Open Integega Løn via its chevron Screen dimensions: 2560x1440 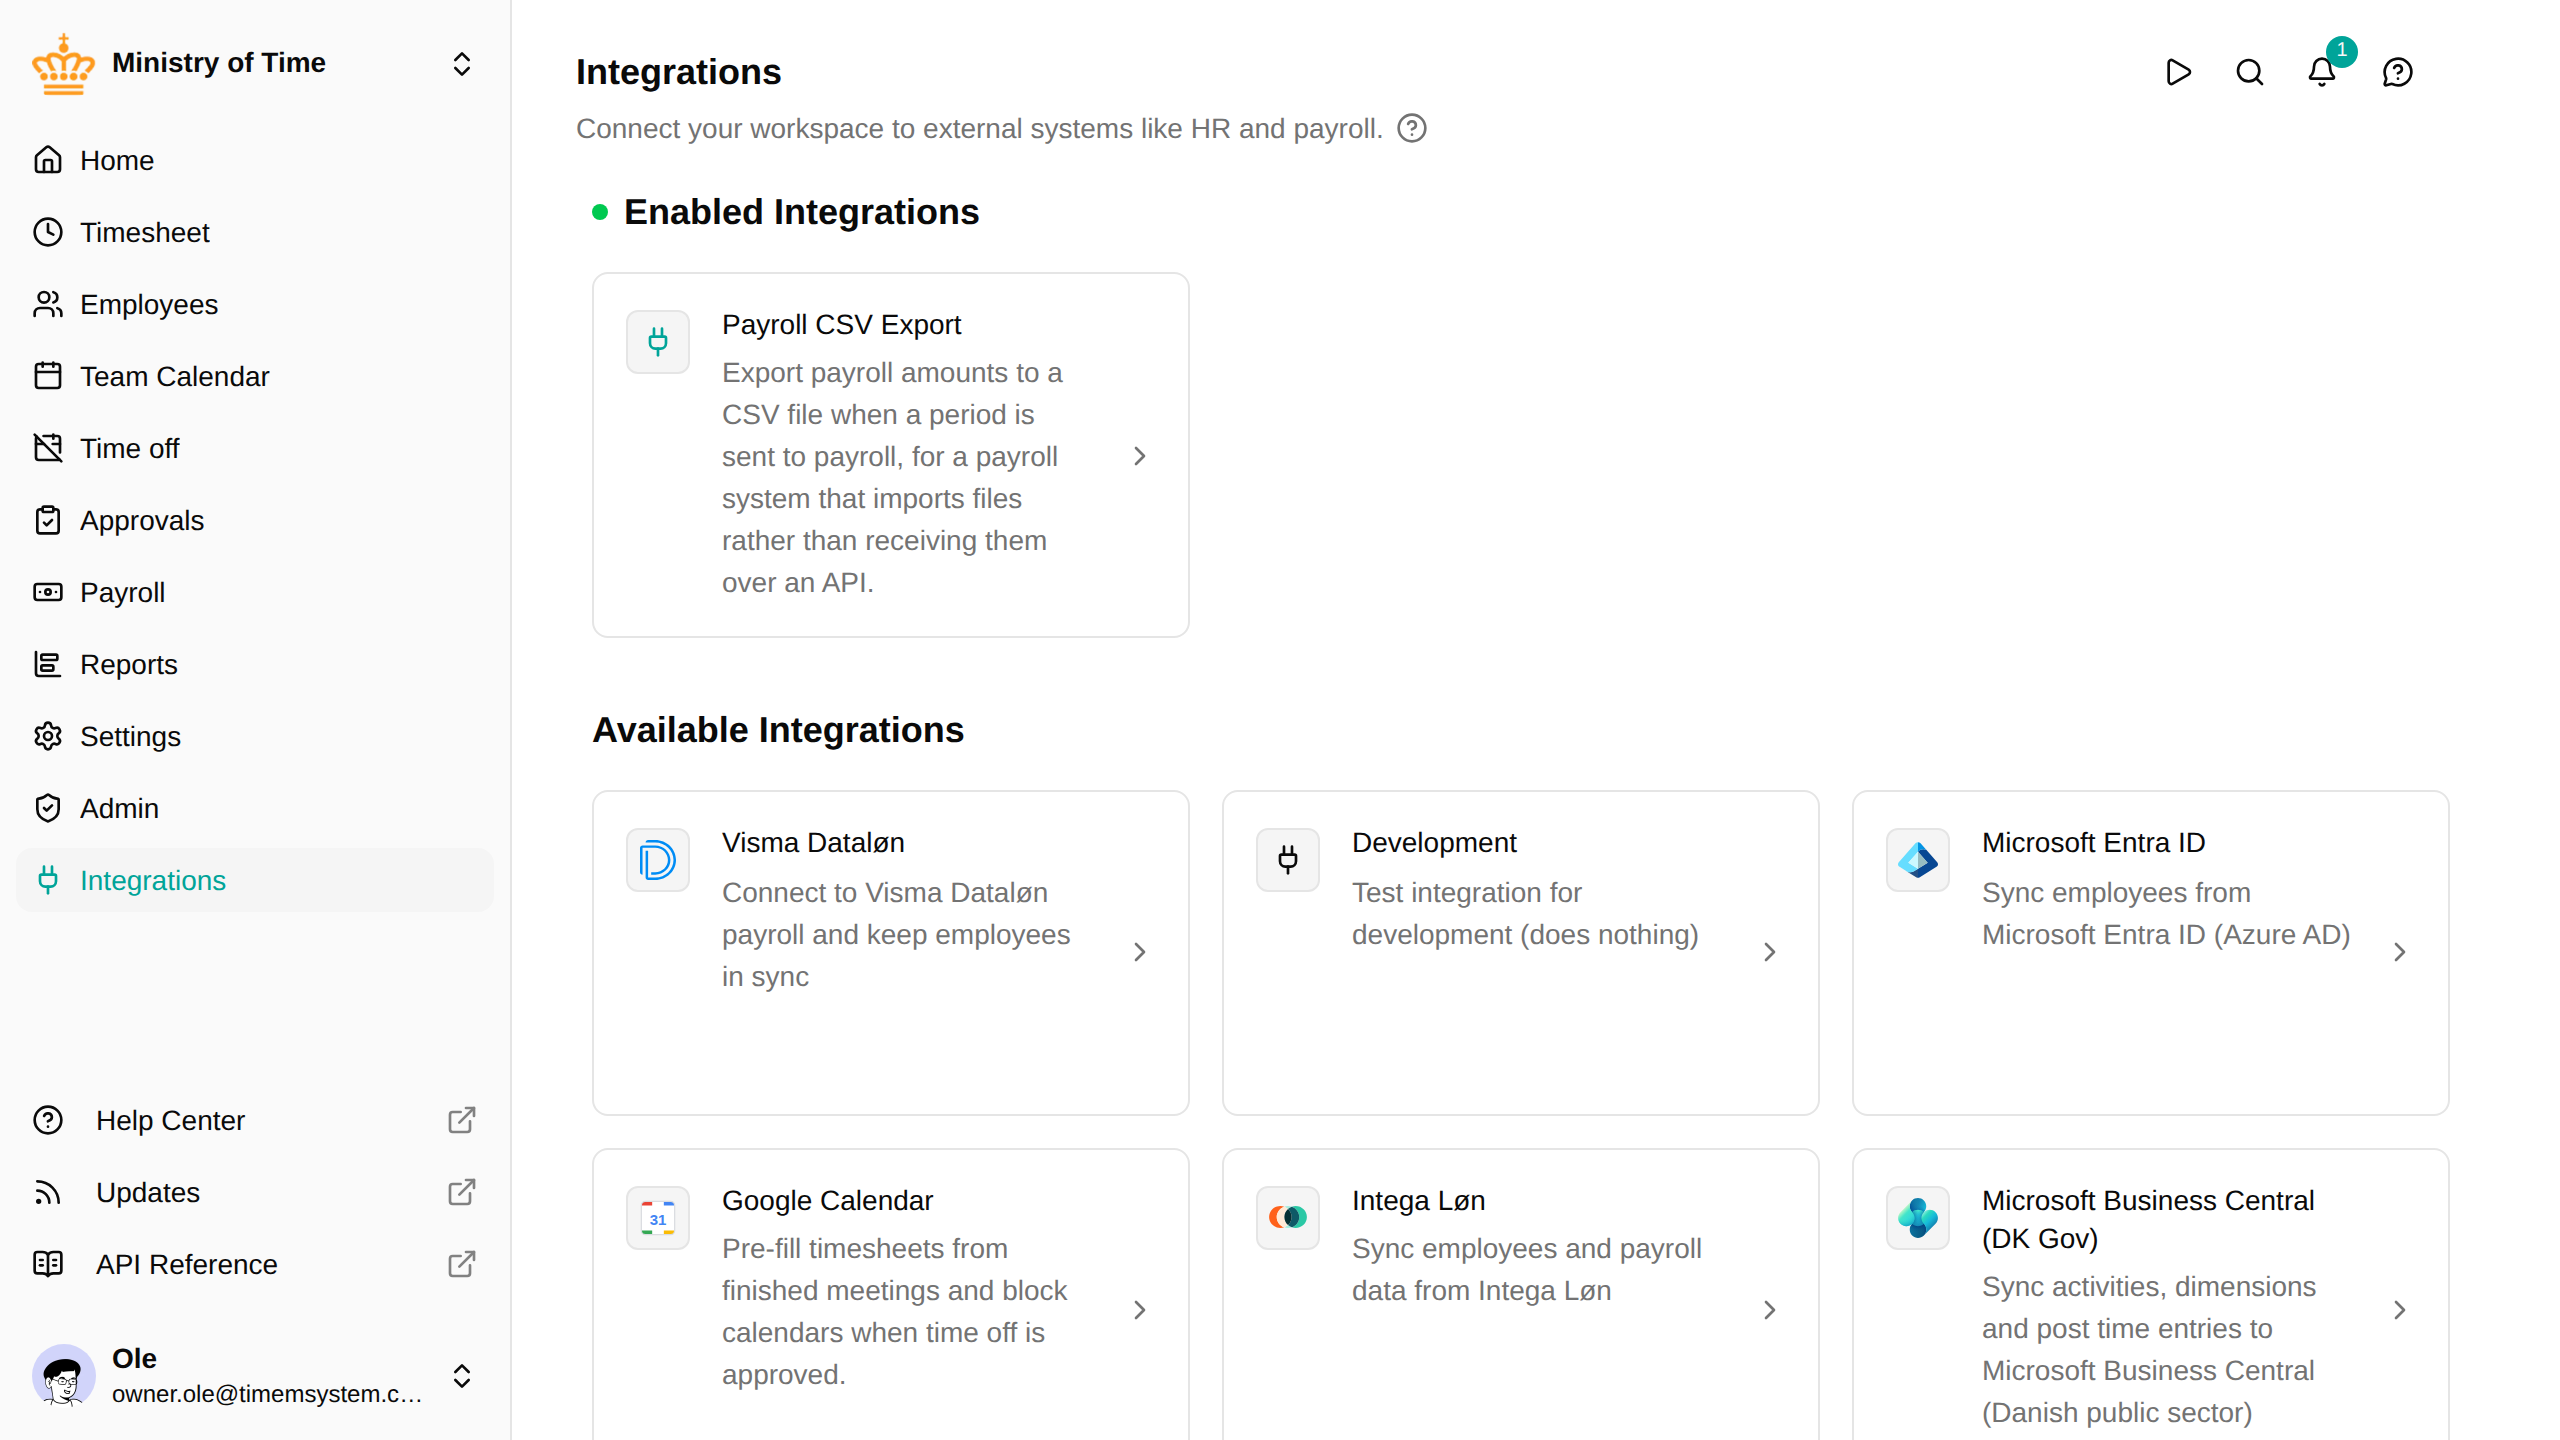(1770, 1310)
